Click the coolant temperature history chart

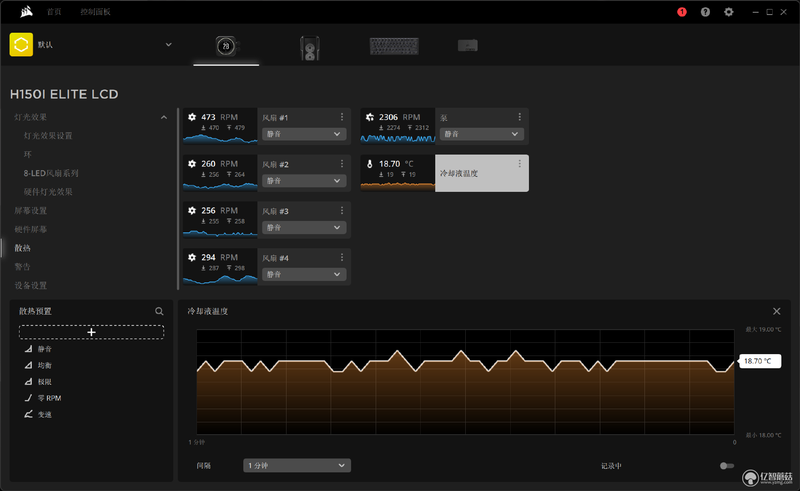click(x=465, y=382)
